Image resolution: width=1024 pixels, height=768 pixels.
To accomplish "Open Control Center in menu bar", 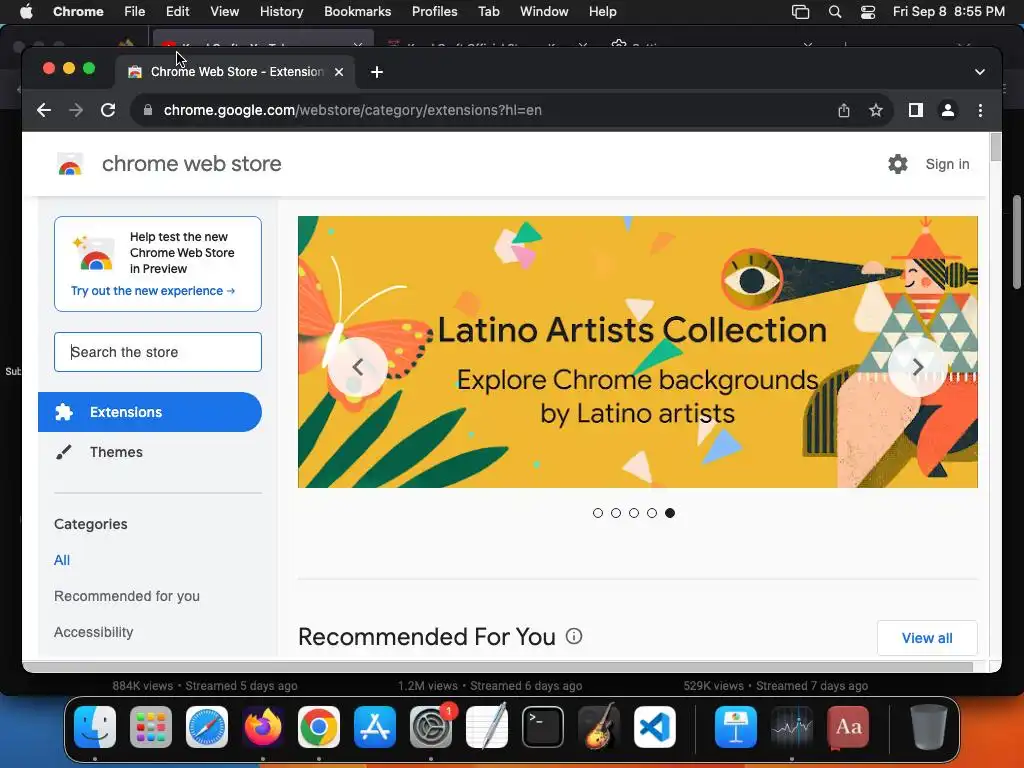I will click(x=867, y=11).
